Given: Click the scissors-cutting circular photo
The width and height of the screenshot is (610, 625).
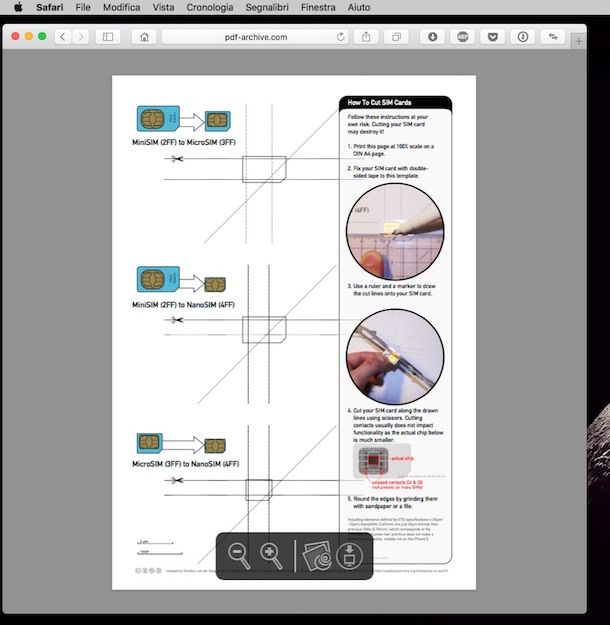Looking at the screenshot, I should pos(395,357).
